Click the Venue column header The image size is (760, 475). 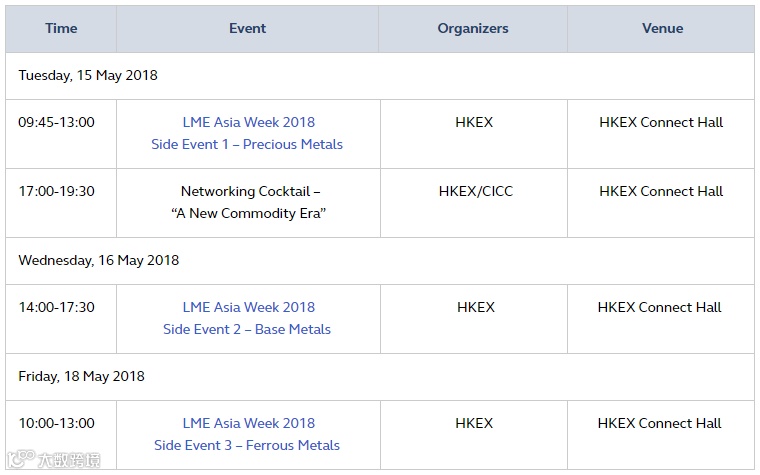[x=662, y=29]
